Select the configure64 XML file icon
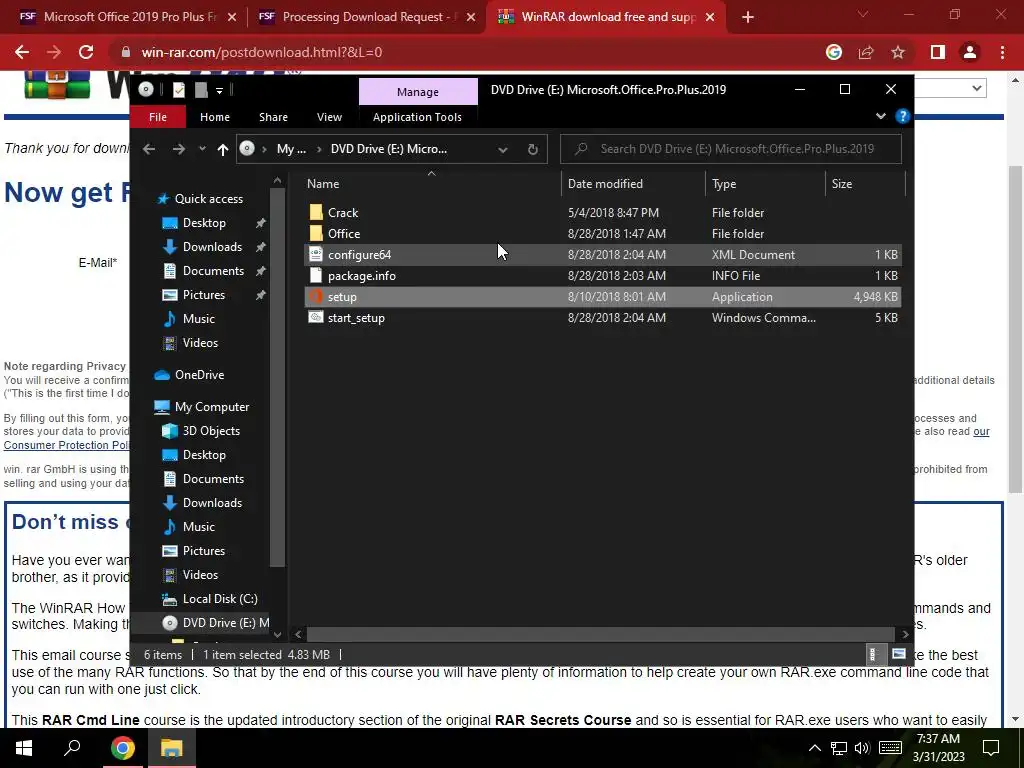Screen dimensions: 1024x768 316,254
